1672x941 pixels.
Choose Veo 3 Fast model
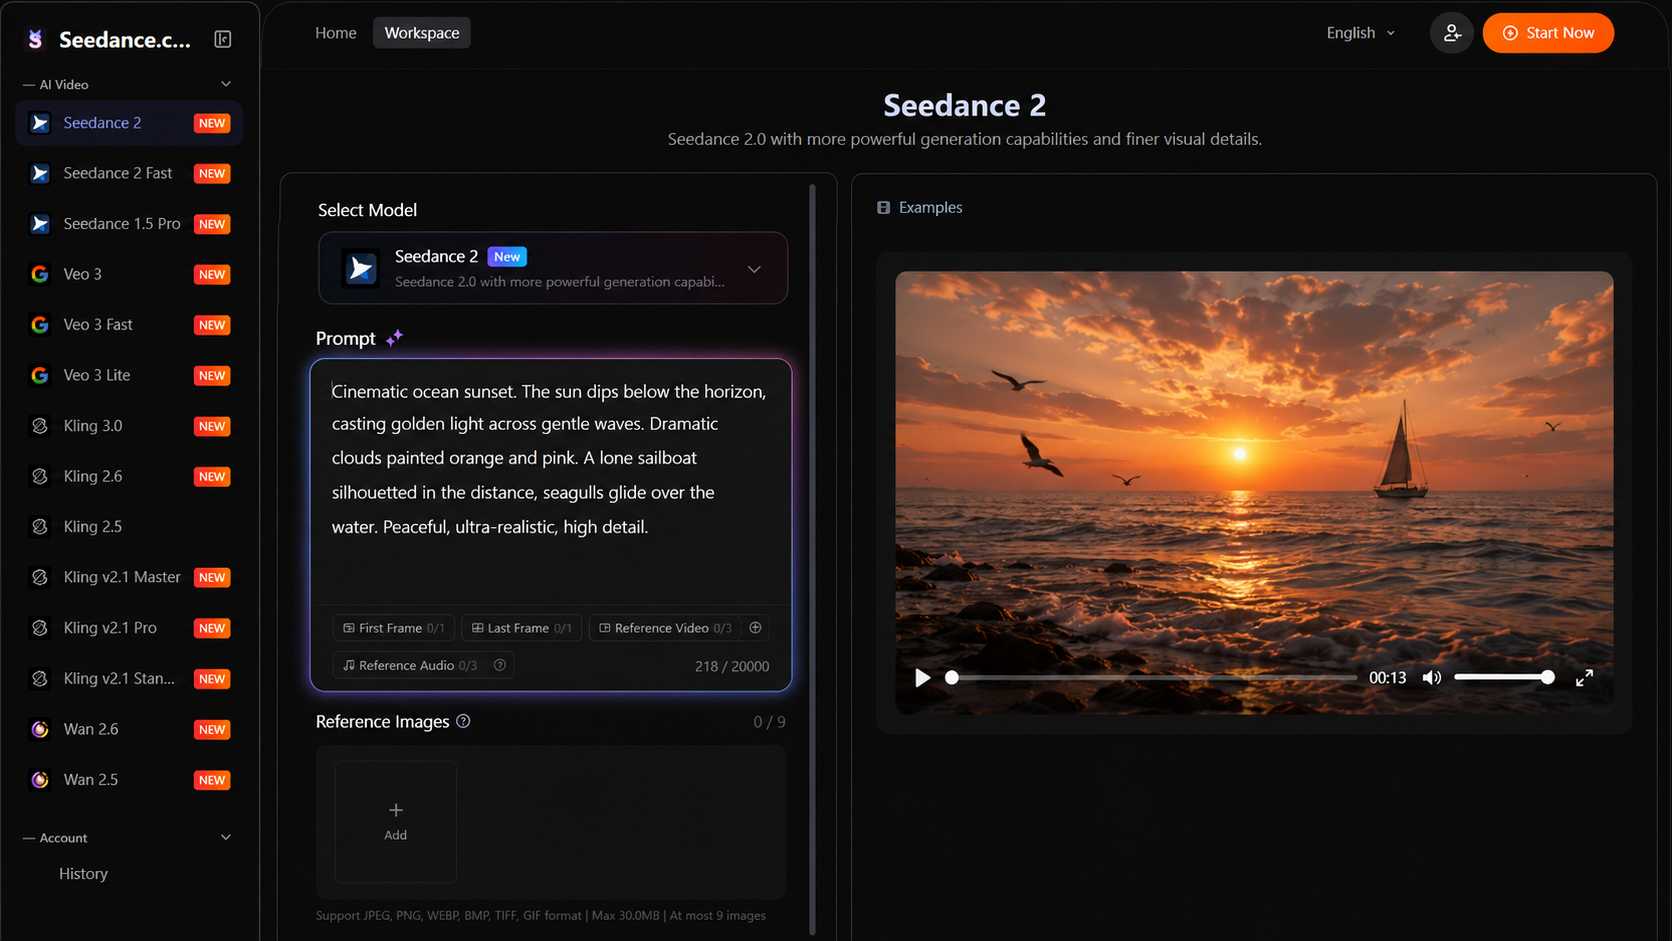pyautogui.click(x=129, y=325)
